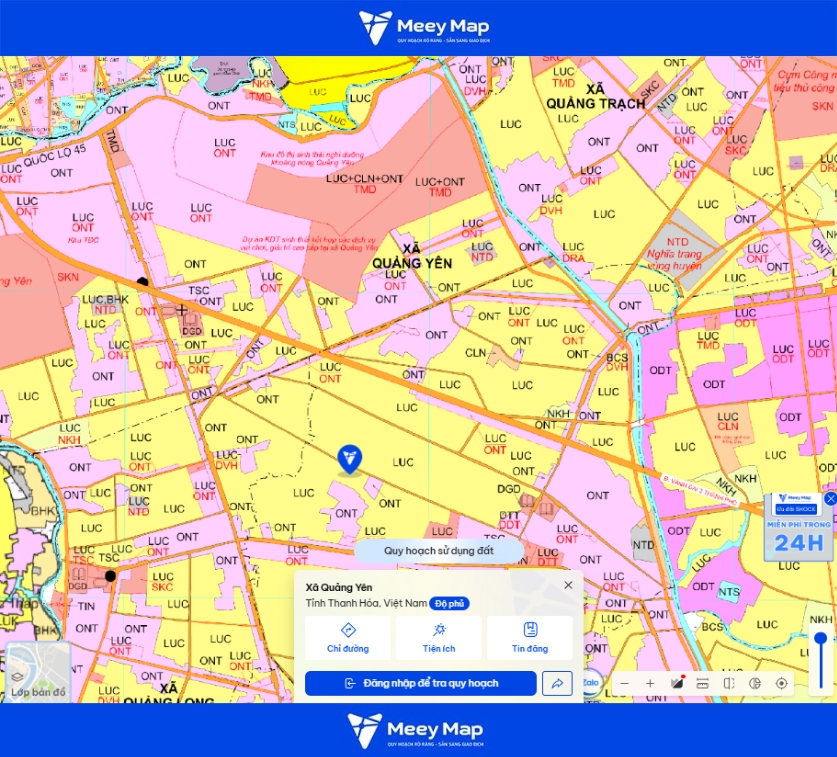Select Quy hoạch sử dụng đất pill
Viewport: 837px width, 757px height.
[x=439, y=551]
